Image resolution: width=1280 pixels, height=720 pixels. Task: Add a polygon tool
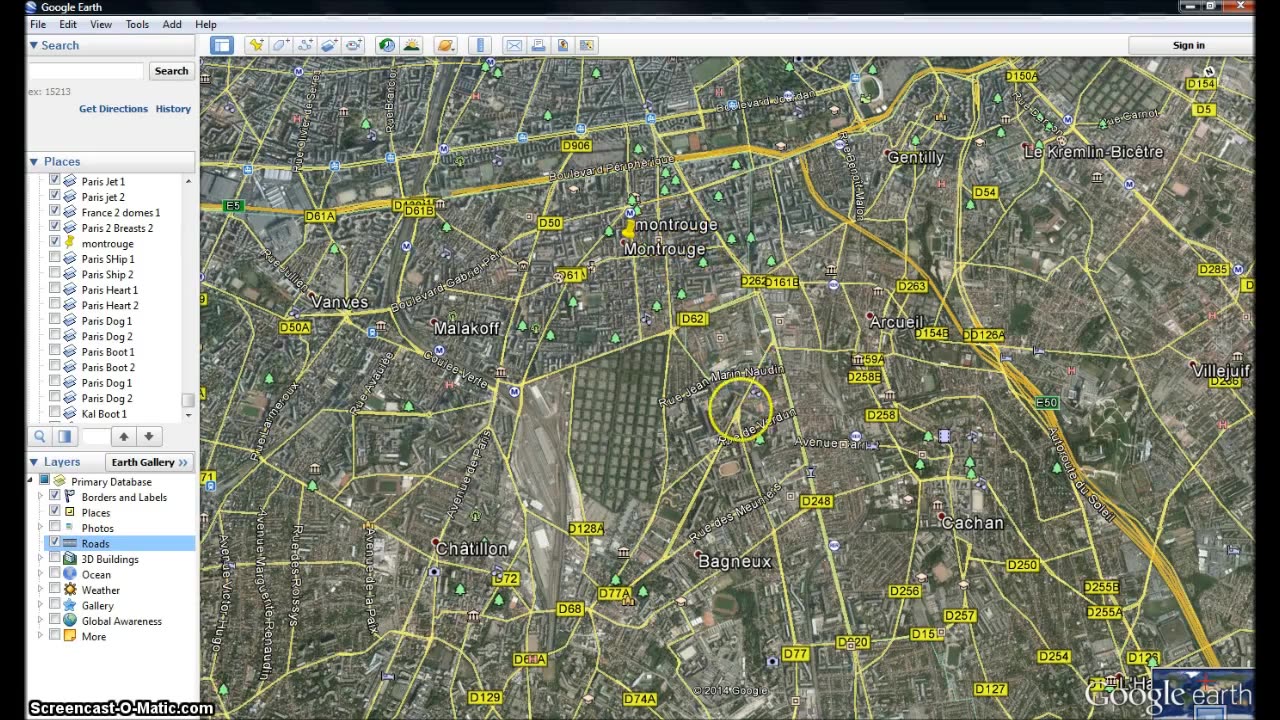(281, 45)
